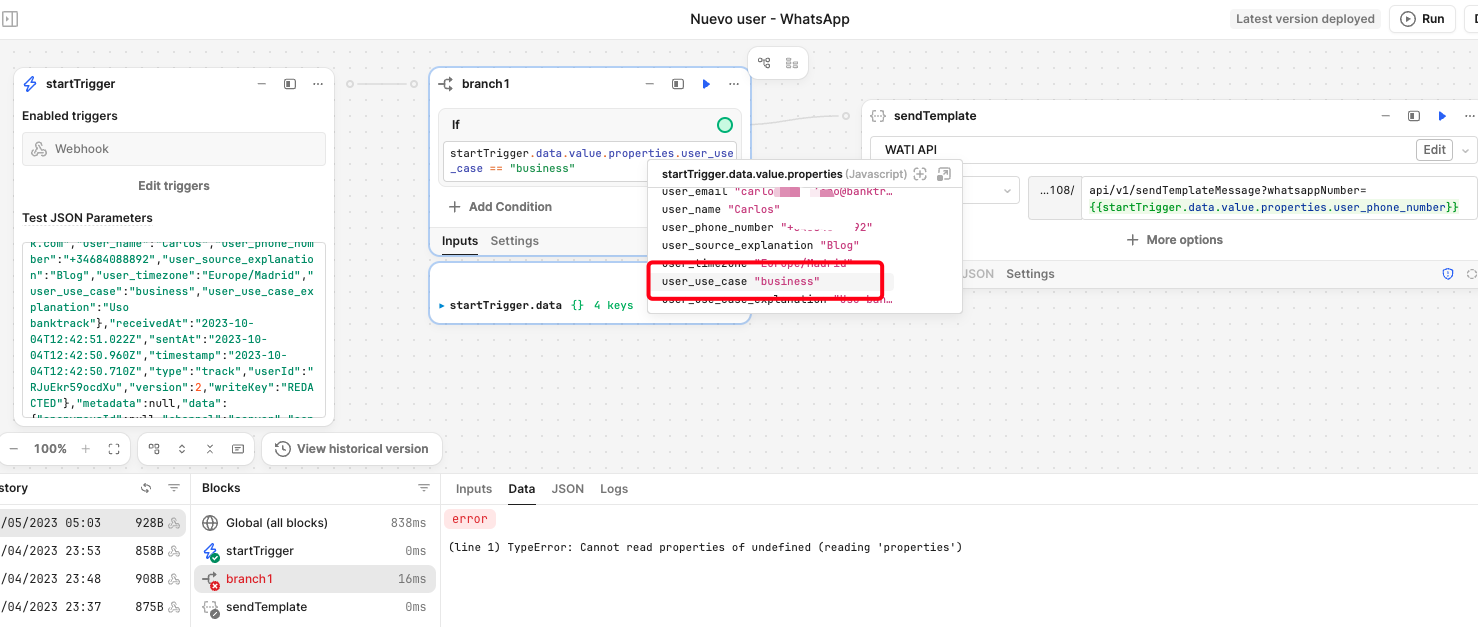Click Edit next to WATI API
The height and width of the screenshot is (627, 1478).
tap(1435, 150)
